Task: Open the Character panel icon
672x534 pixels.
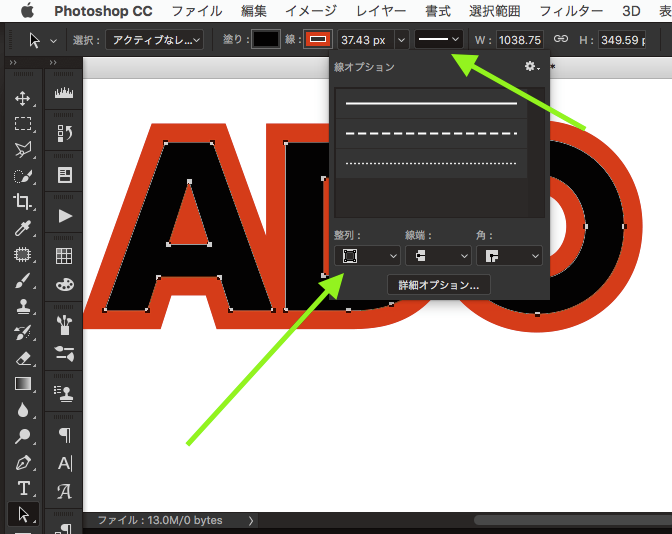Action: pyautogui.click(x=64, y=463)
